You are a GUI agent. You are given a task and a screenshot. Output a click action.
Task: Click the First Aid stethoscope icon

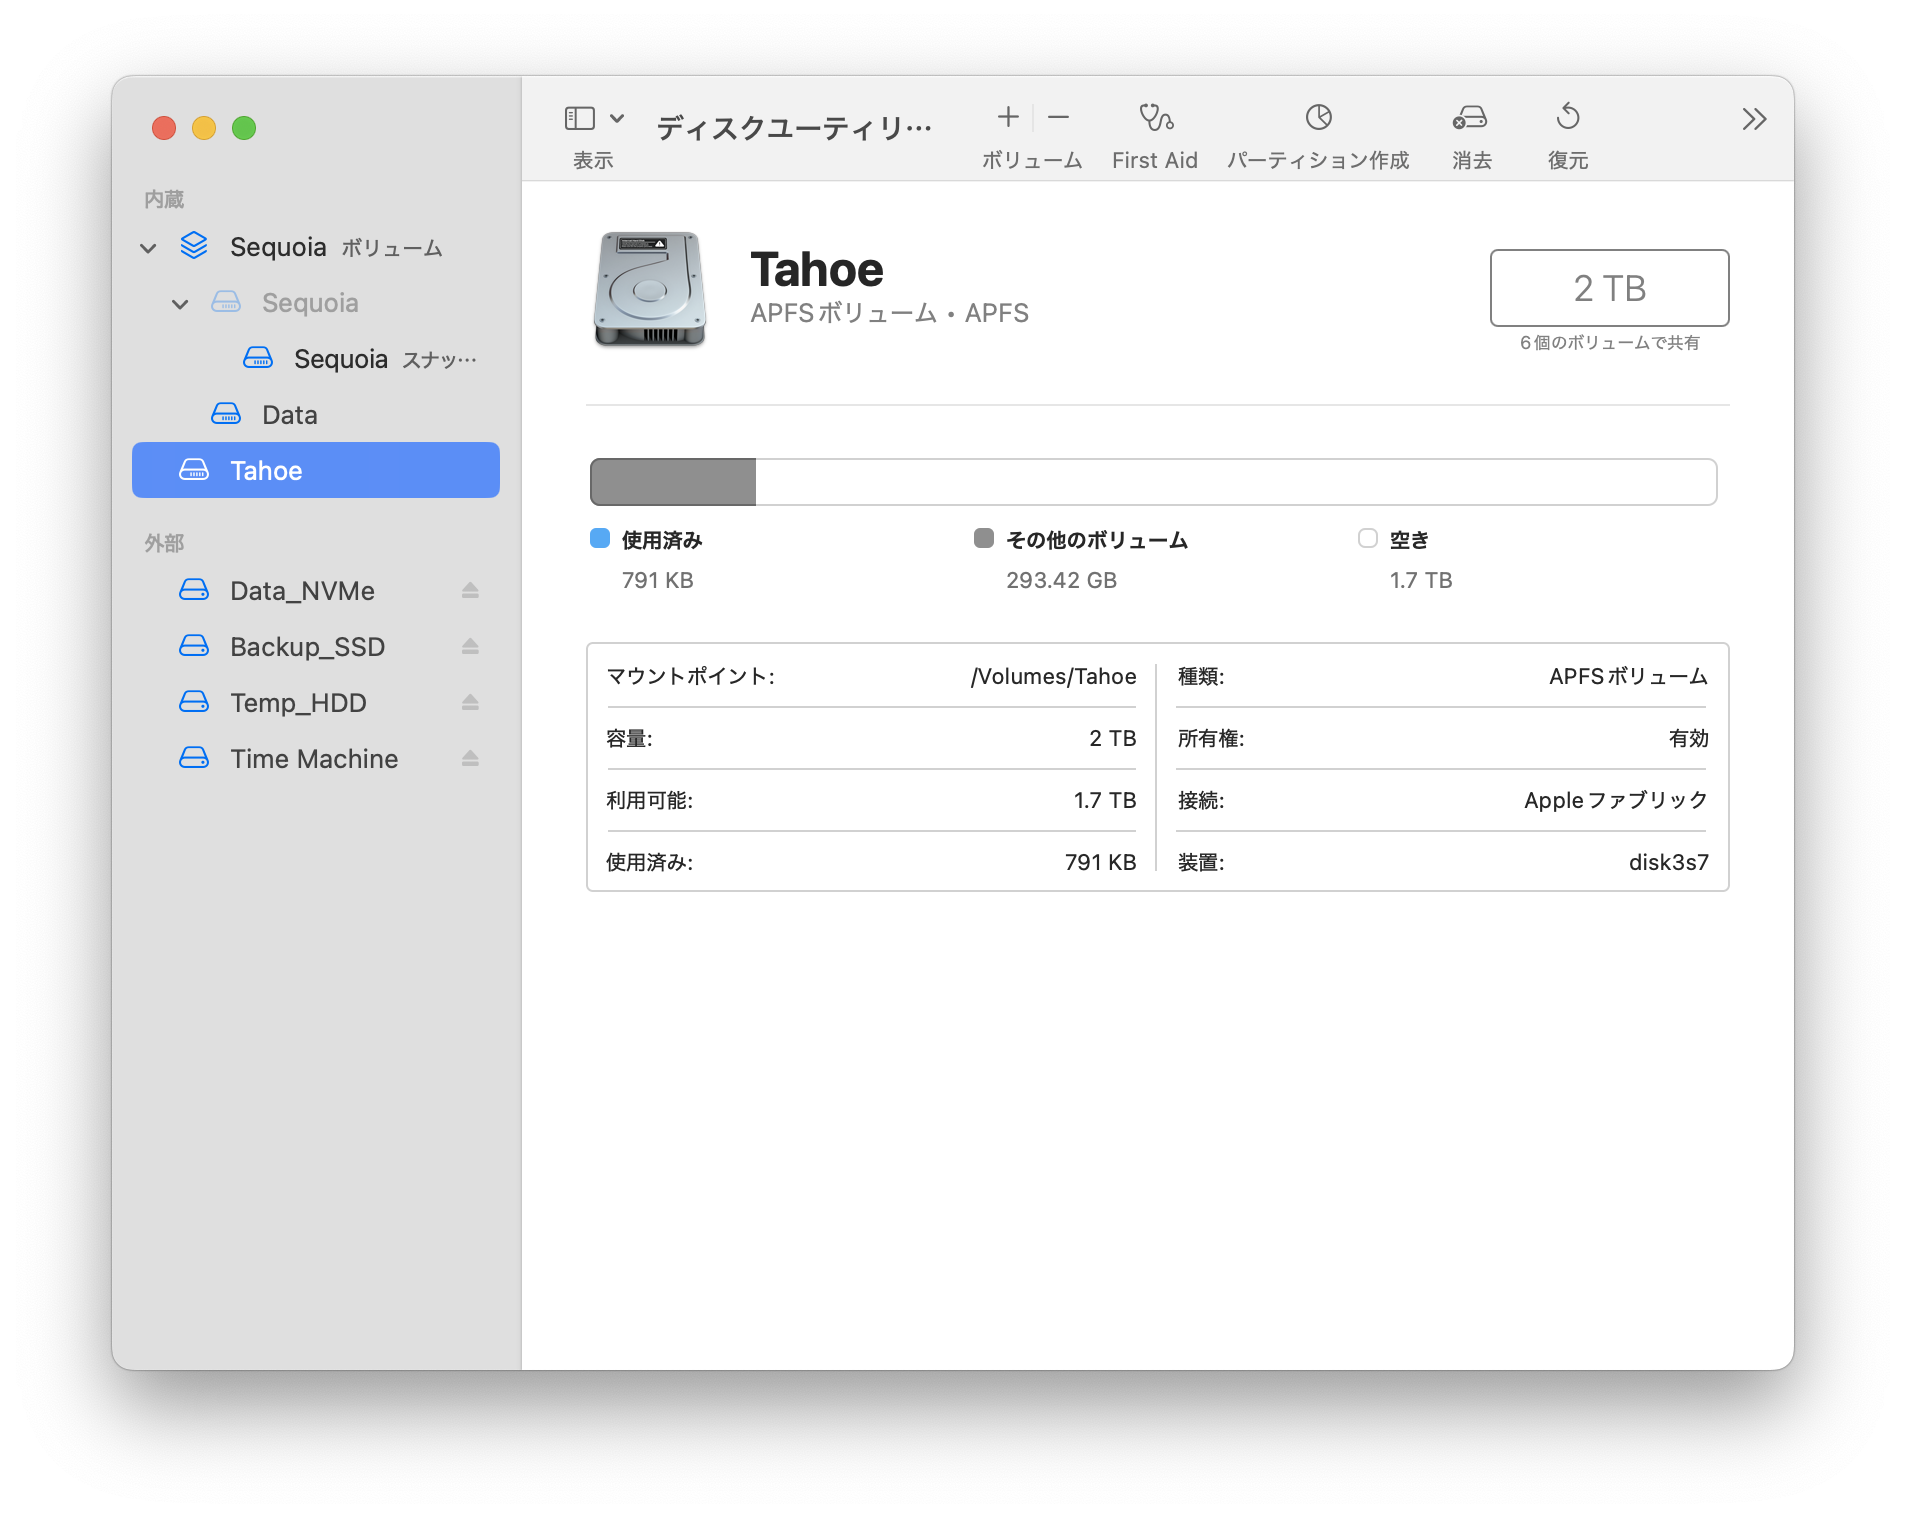coord(1155,118)
